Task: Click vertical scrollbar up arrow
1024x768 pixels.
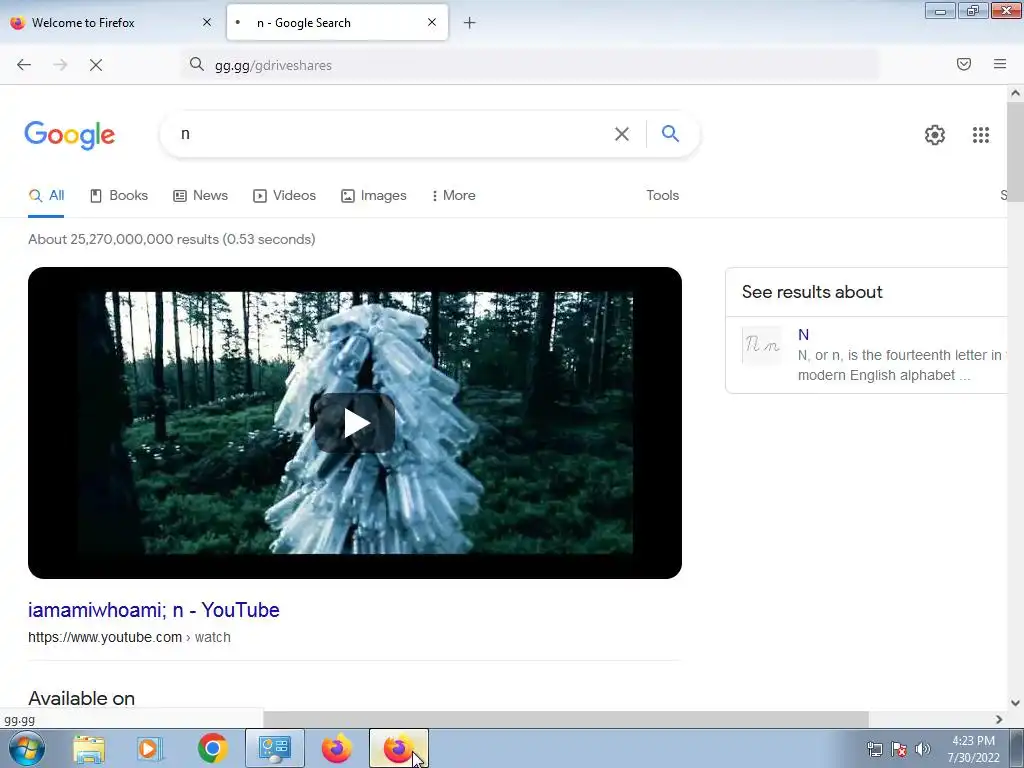Action: click(x=1015, y=93)
